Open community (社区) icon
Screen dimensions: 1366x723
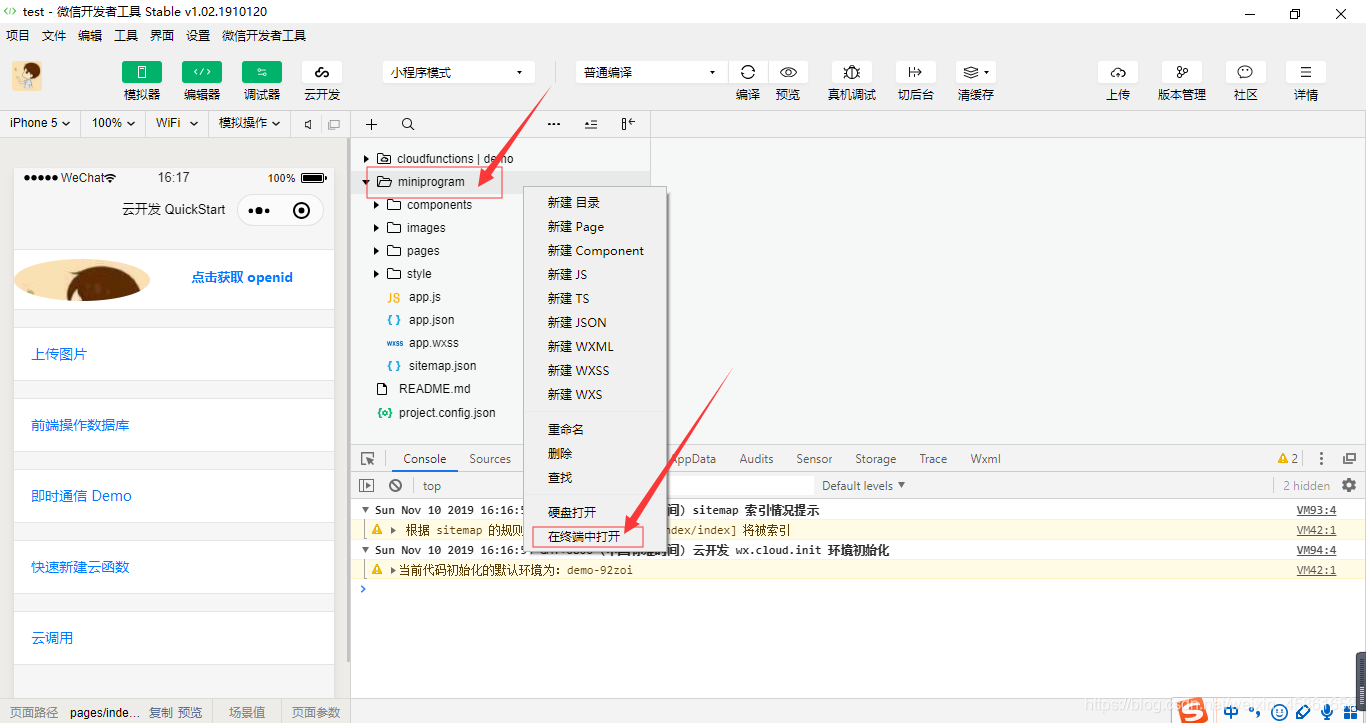tap(1245, 72)
